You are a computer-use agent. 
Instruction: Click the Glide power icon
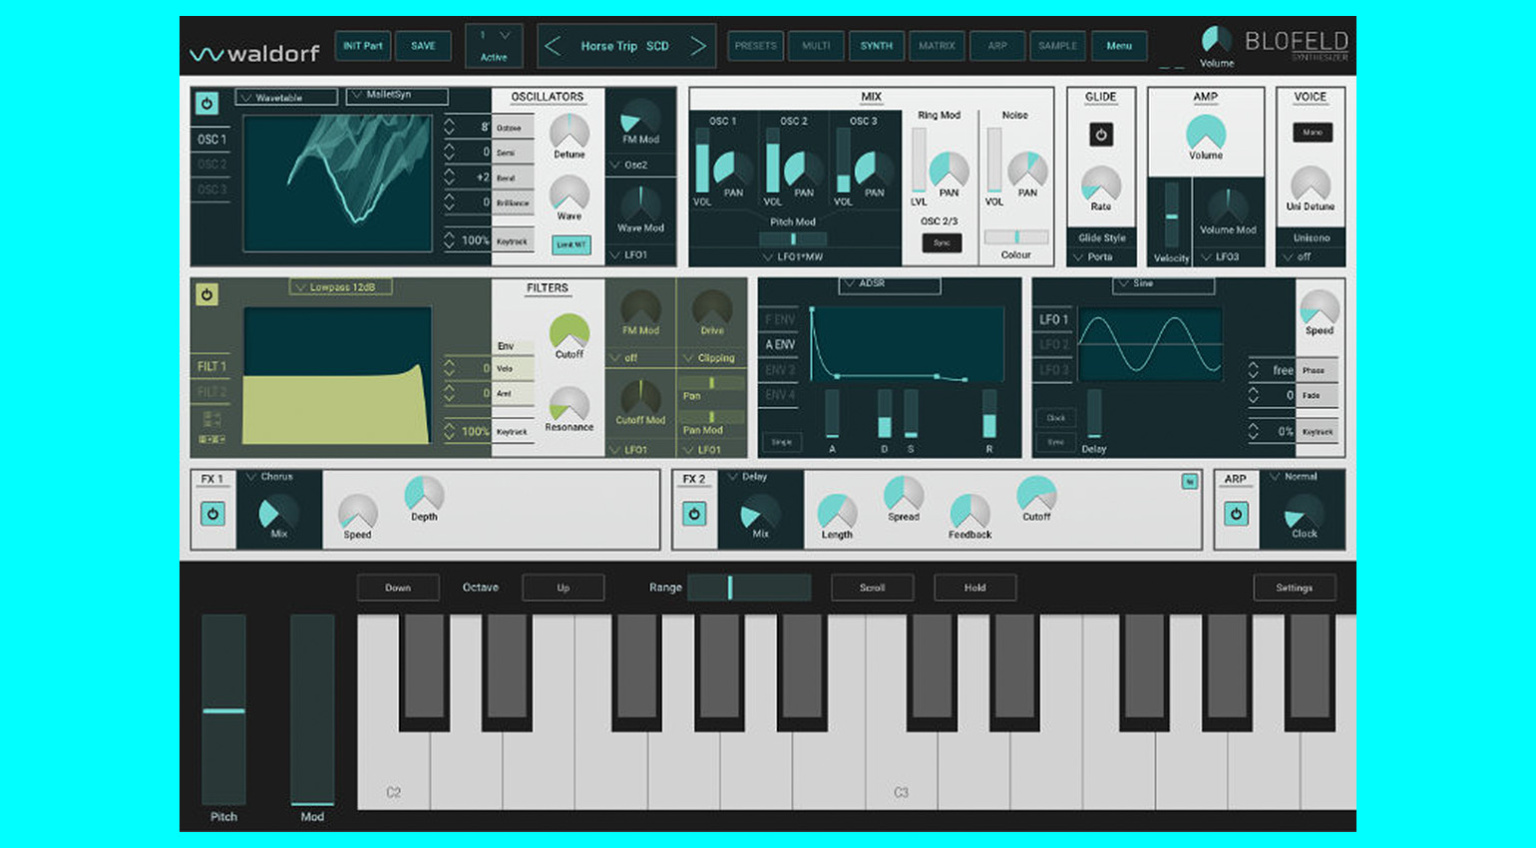coord(1101,134)
